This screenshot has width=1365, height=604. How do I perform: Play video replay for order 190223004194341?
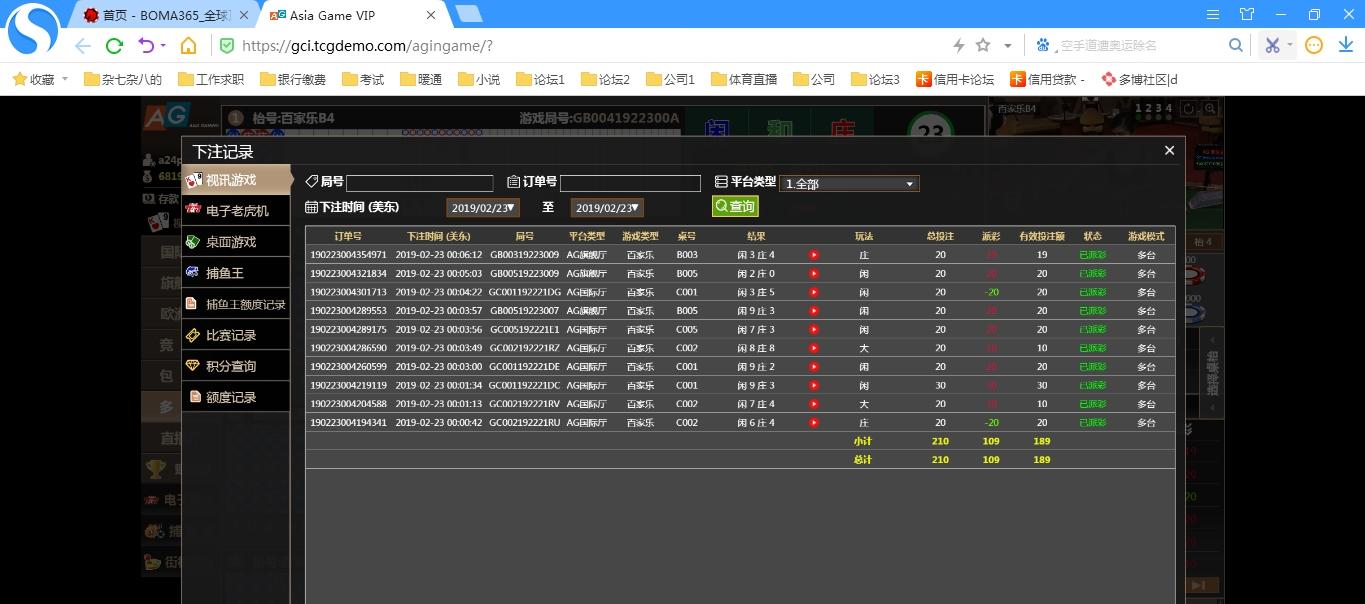pyautogui.click(x=814, y=423)
